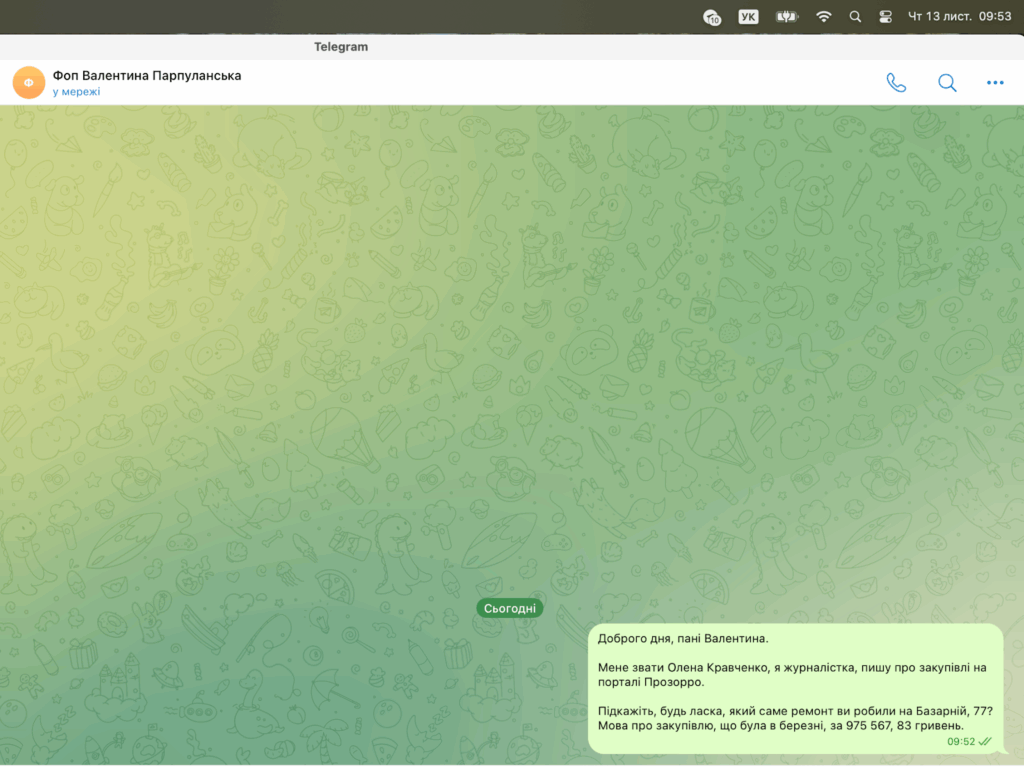Click the greeting line 'Доброго дня, пані Валентина.'
This screenshot has width=1024, height=767.
pos(683,638)
